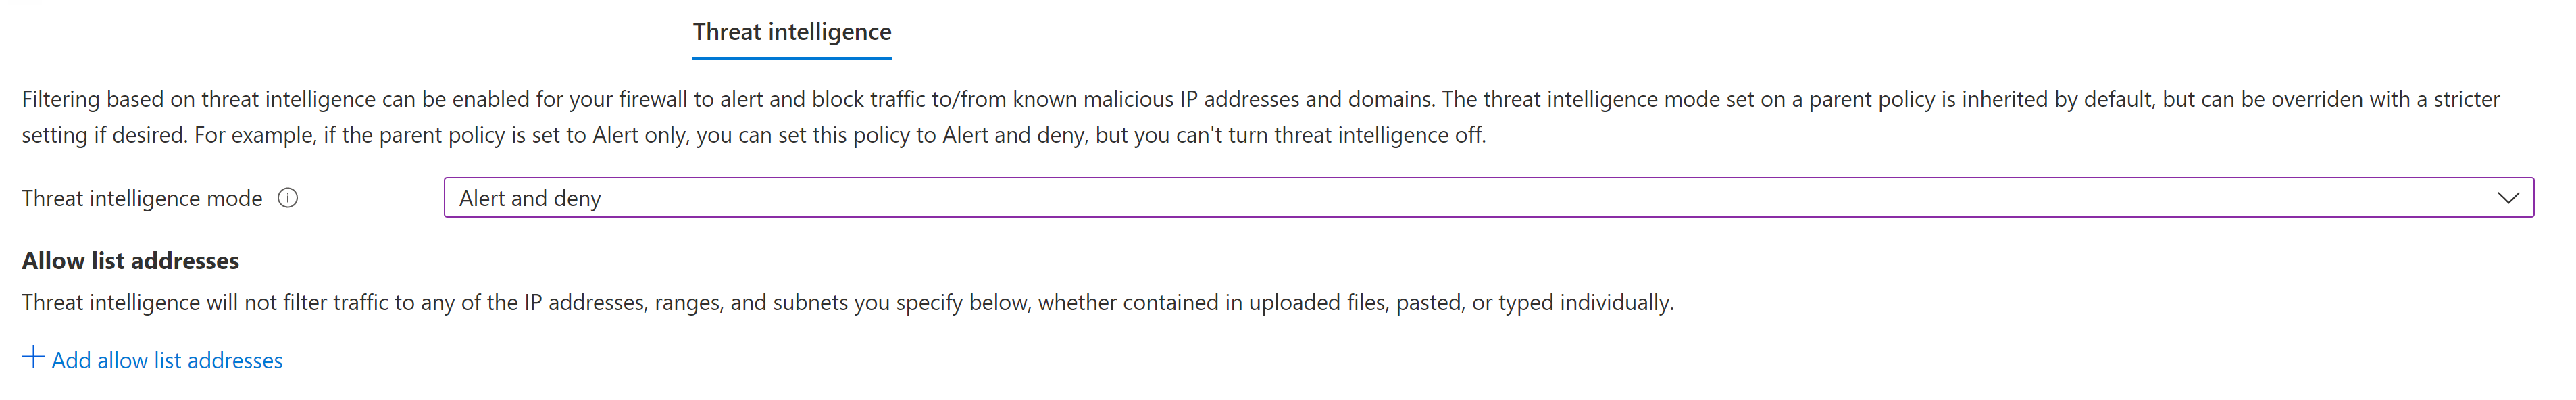
Task: Click the chevron arrow in the mode dropdown
Action: pyautogui.click(x=2507, y=198)
